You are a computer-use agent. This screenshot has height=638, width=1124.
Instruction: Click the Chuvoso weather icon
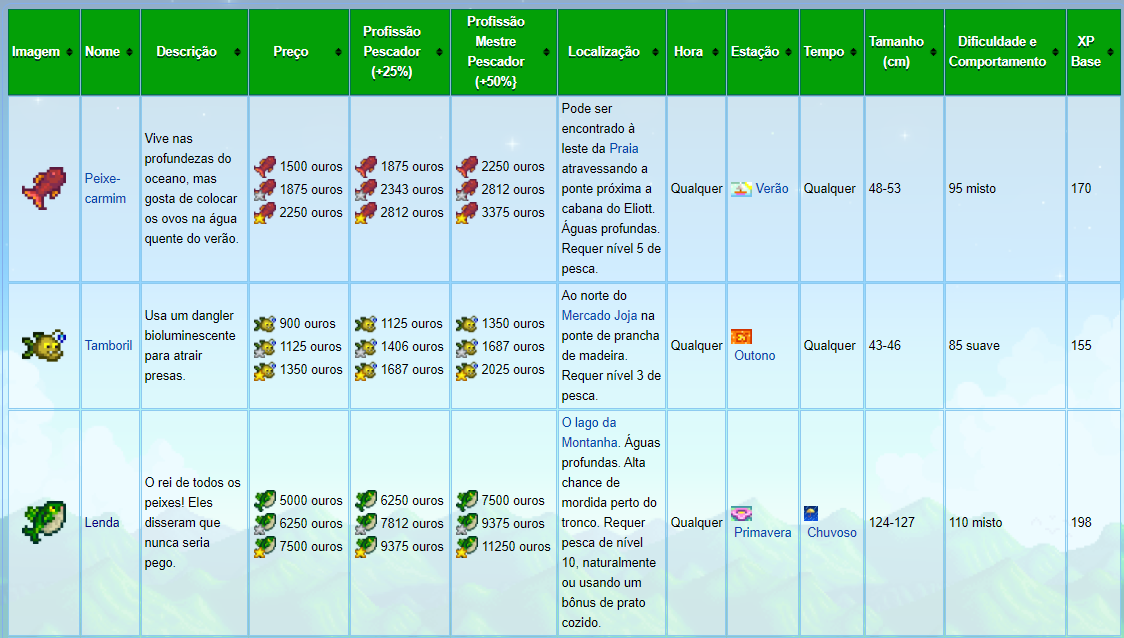pos(811,513)
